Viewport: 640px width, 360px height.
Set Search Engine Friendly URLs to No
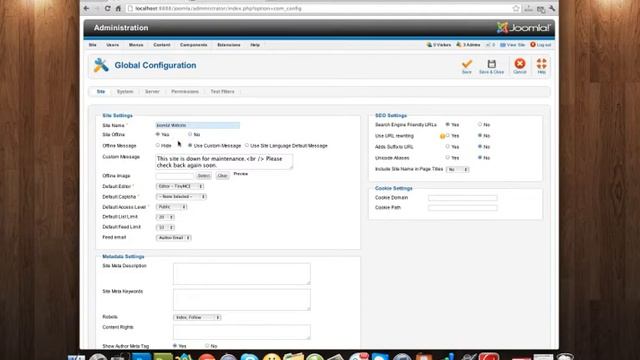480,124
